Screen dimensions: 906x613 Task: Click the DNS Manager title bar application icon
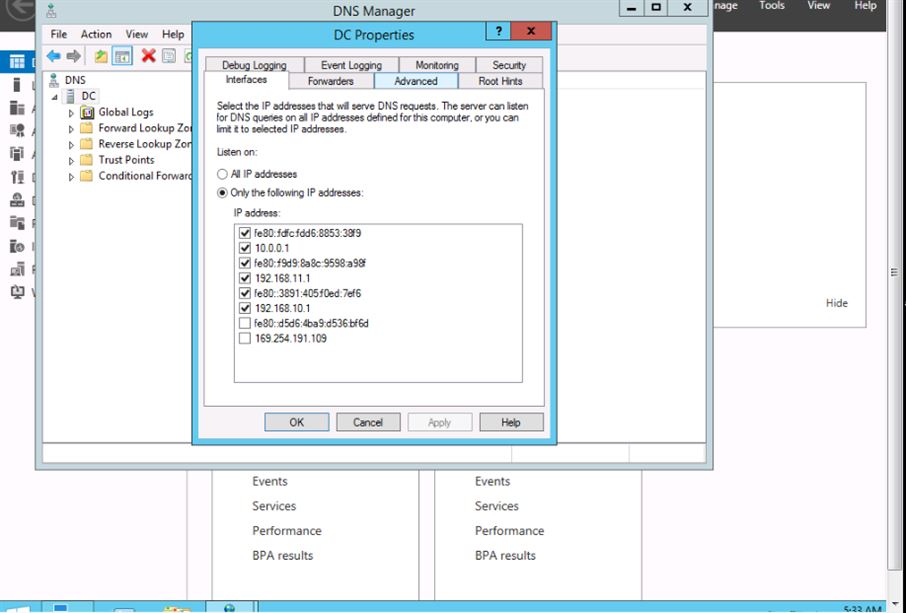[52, 10]
